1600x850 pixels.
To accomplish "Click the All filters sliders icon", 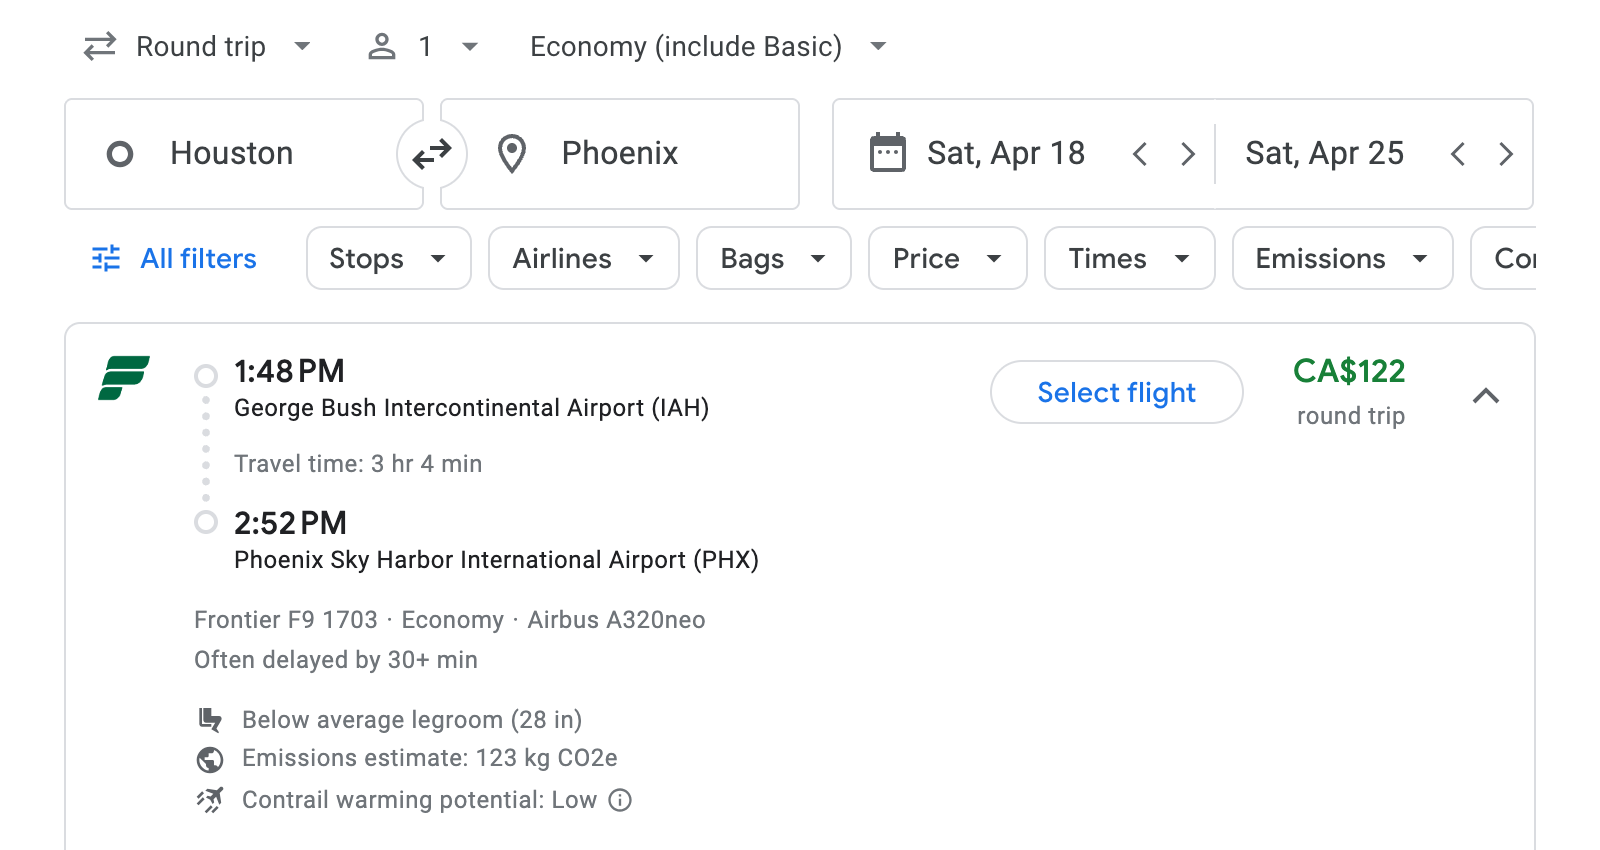I will 104,258.
